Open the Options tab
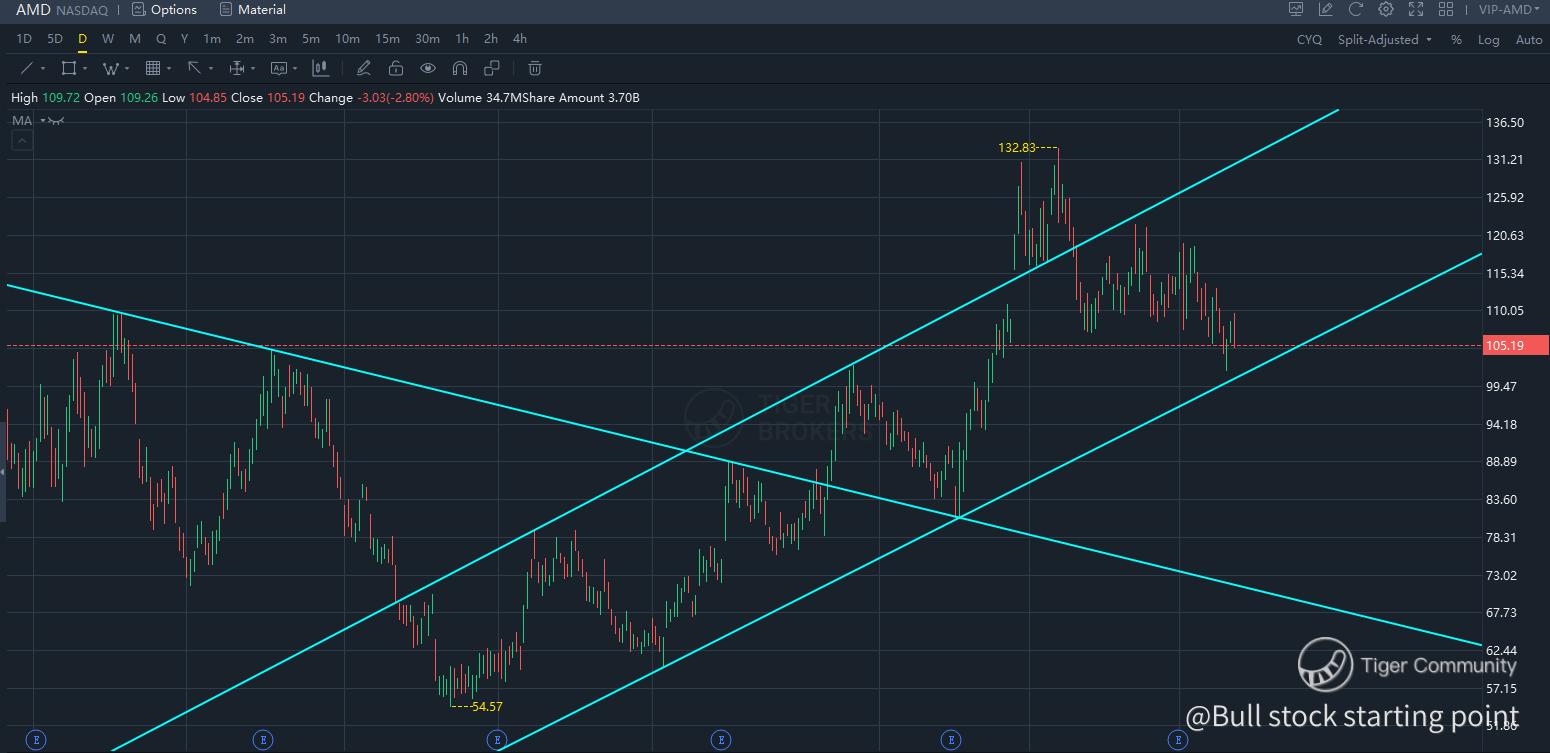The width and height of the screenshot is (1550, 753). pos(165,10)
